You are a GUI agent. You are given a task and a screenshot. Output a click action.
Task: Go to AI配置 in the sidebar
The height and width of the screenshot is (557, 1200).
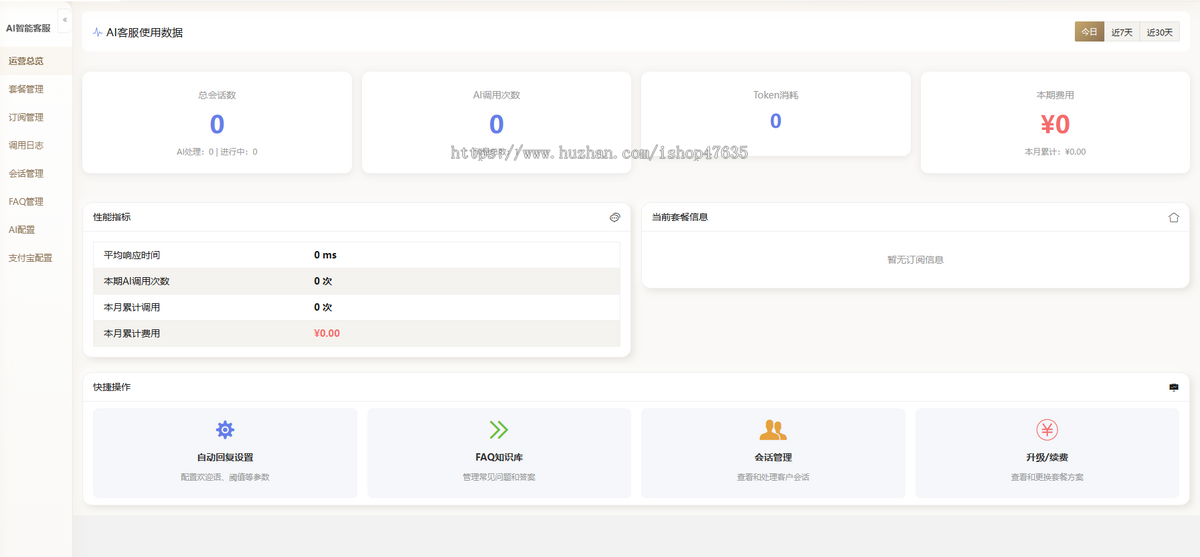tap(36, 229)
